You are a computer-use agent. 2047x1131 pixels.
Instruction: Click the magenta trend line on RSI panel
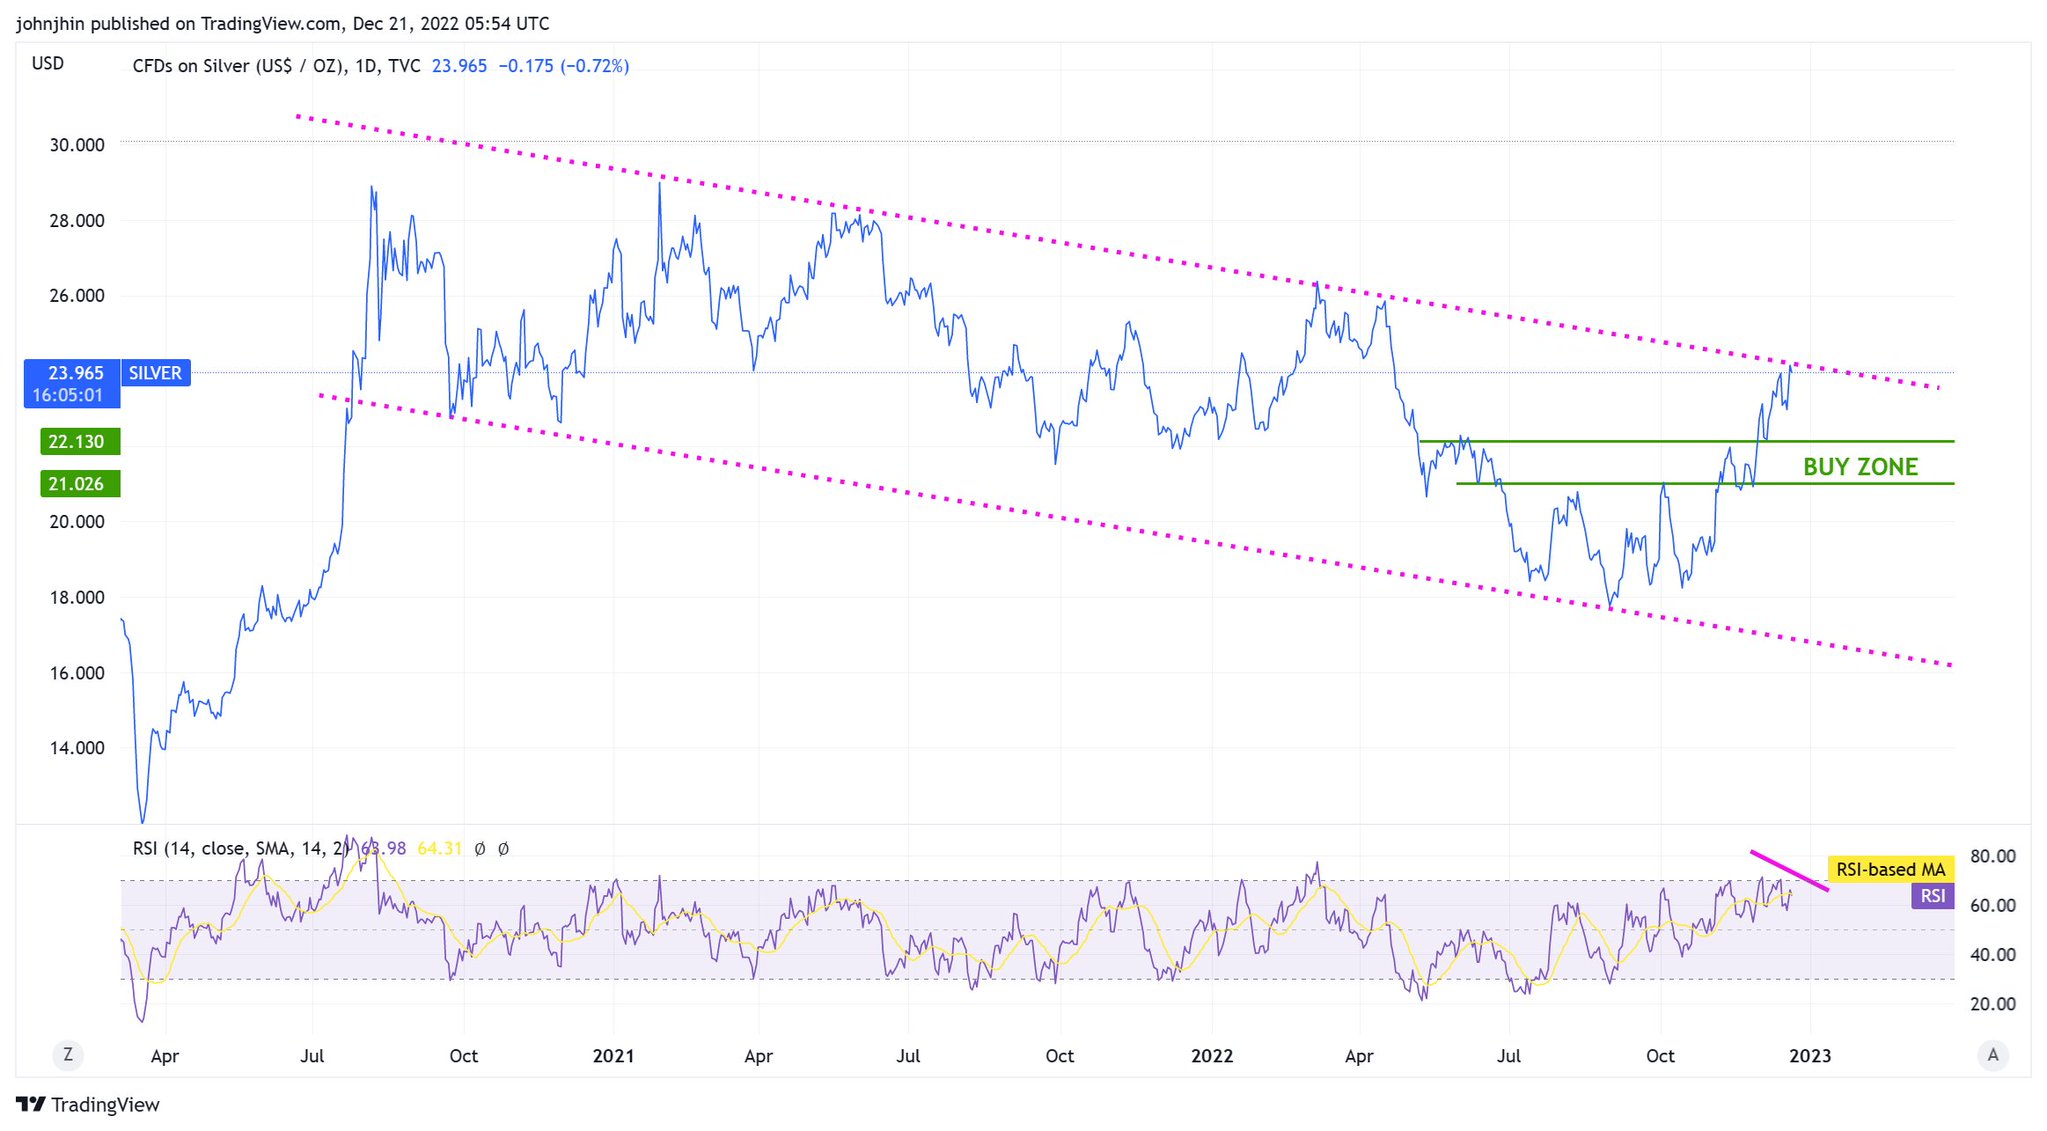point(1789,870)
